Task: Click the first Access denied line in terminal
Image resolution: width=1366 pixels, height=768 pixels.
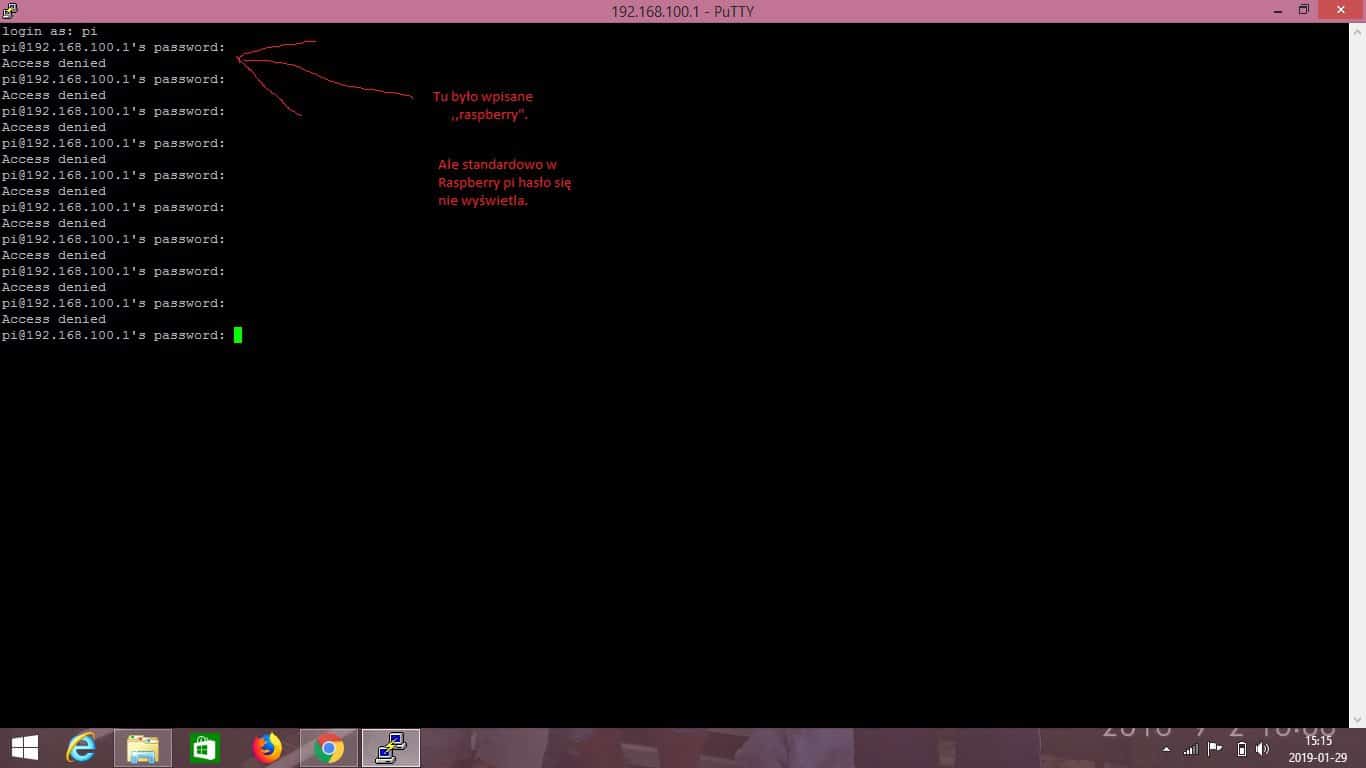Action: pyautogui.click(x=54, y=63)
